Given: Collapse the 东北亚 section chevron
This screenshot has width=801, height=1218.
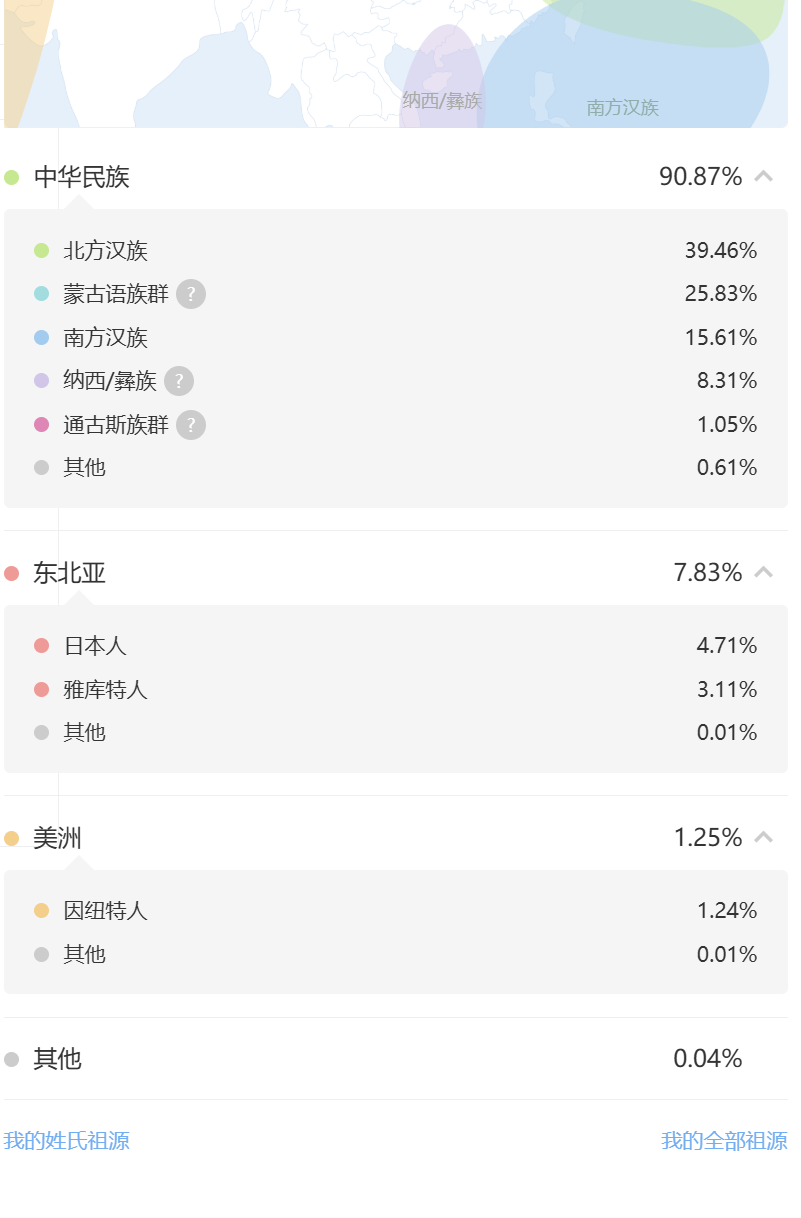Looking at the screenshot, I should pyautogui.click(x=763, y=573).
